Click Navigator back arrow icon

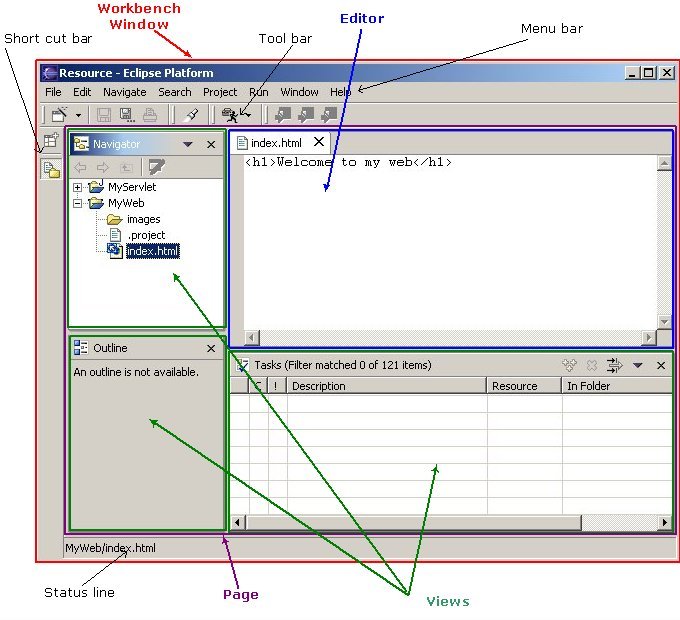pos(81,167)
